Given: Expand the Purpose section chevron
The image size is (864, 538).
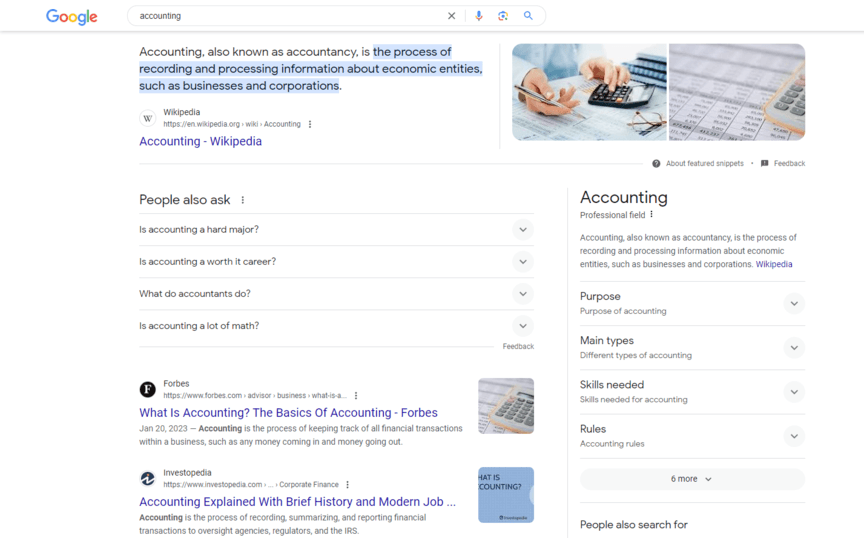Looking at the screenshot, I should coord(794,304).
